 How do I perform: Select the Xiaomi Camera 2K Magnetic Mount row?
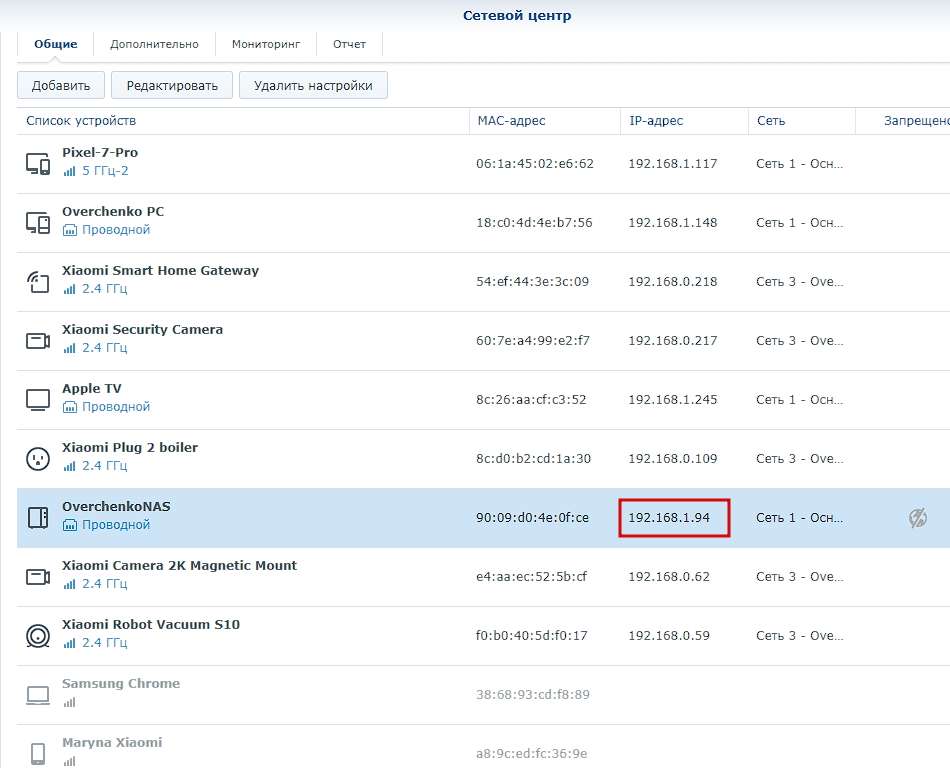click(x=483, y=577)
